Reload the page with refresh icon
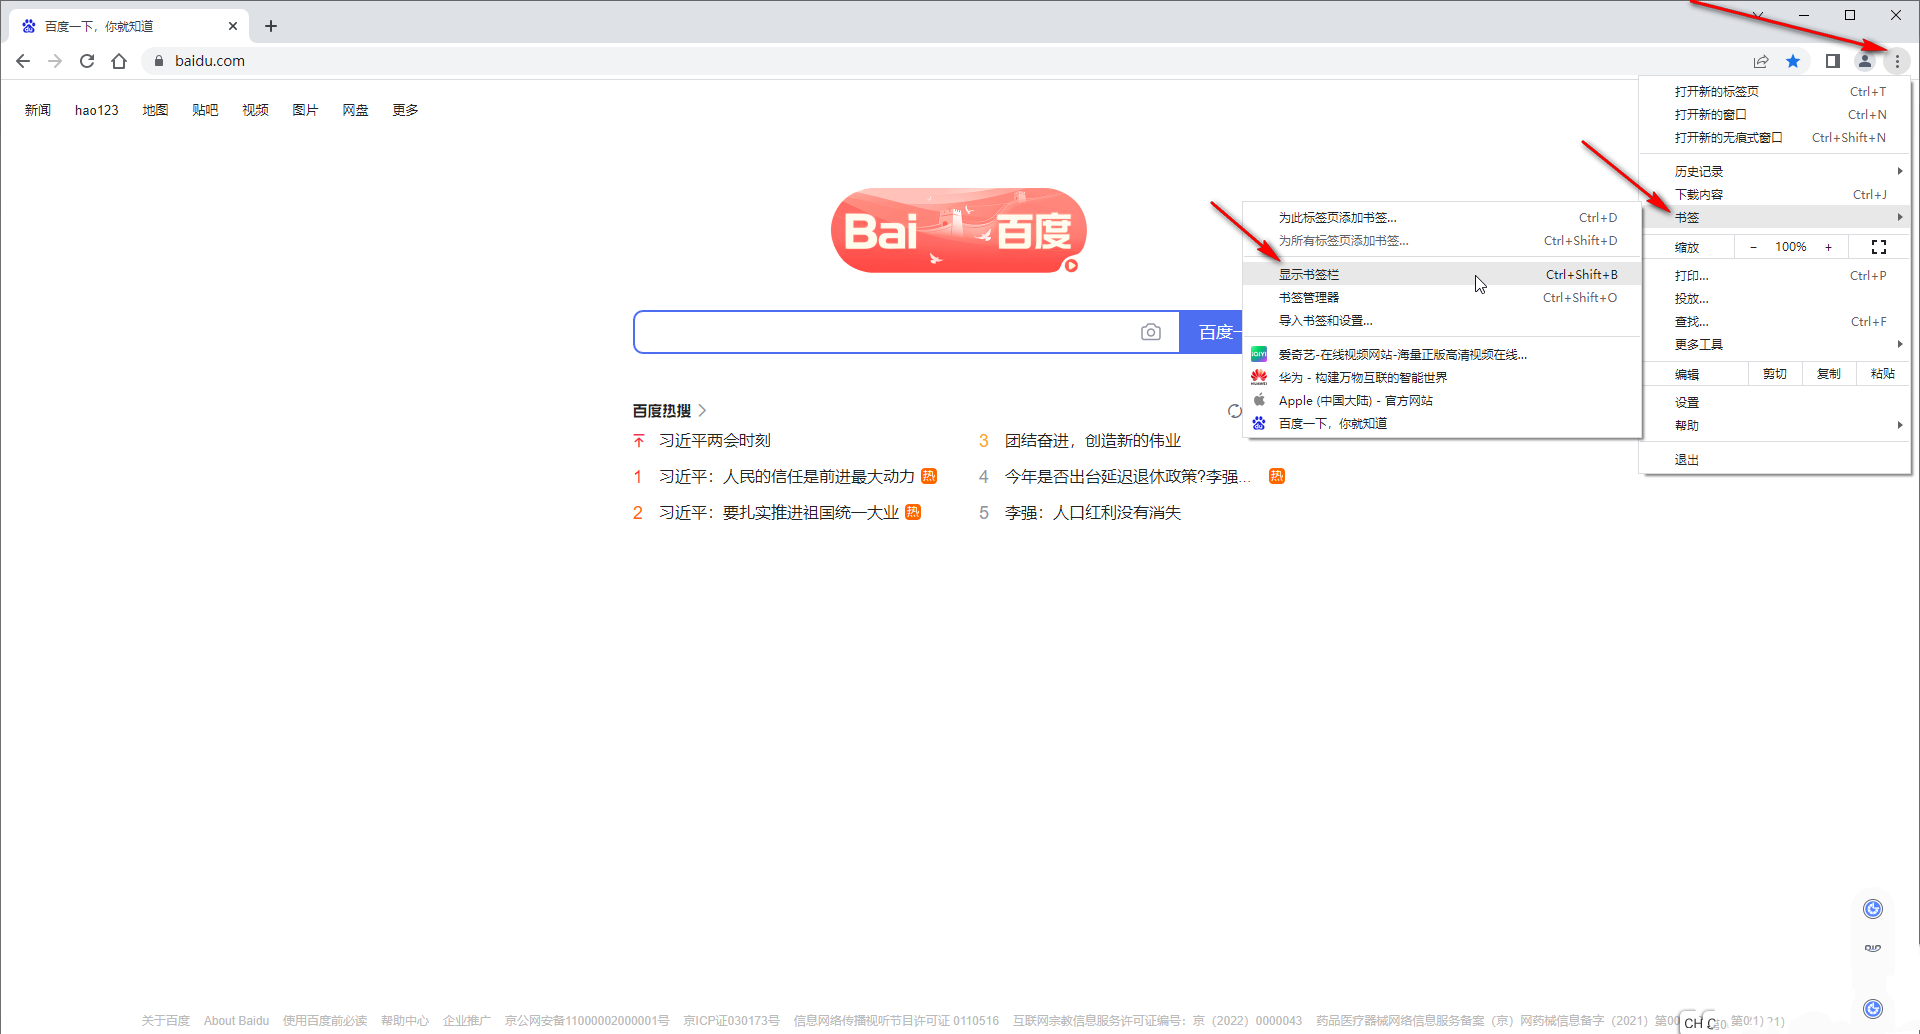The height and width of the screenshot is (1034, 1920). tap(87, 61)
